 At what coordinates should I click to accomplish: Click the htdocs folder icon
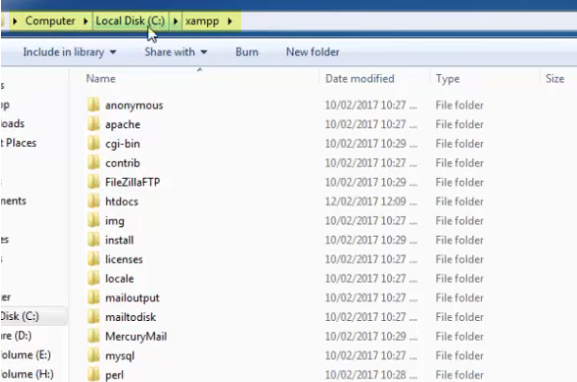click(93, 201)
